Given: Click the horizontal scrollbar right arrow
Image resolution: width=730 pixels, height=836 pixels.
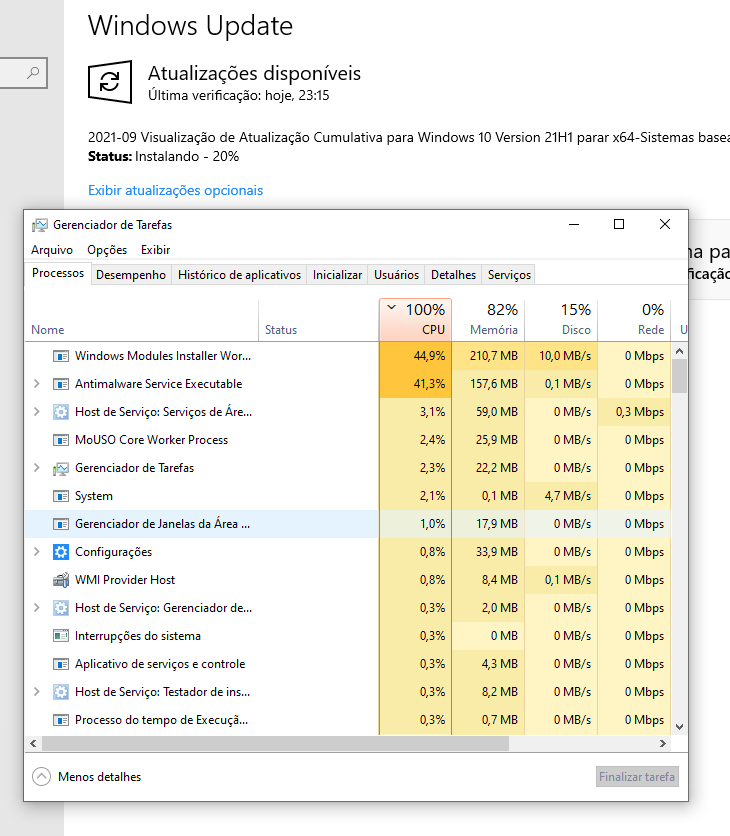Looking at the screenshot, I should 663,743.
